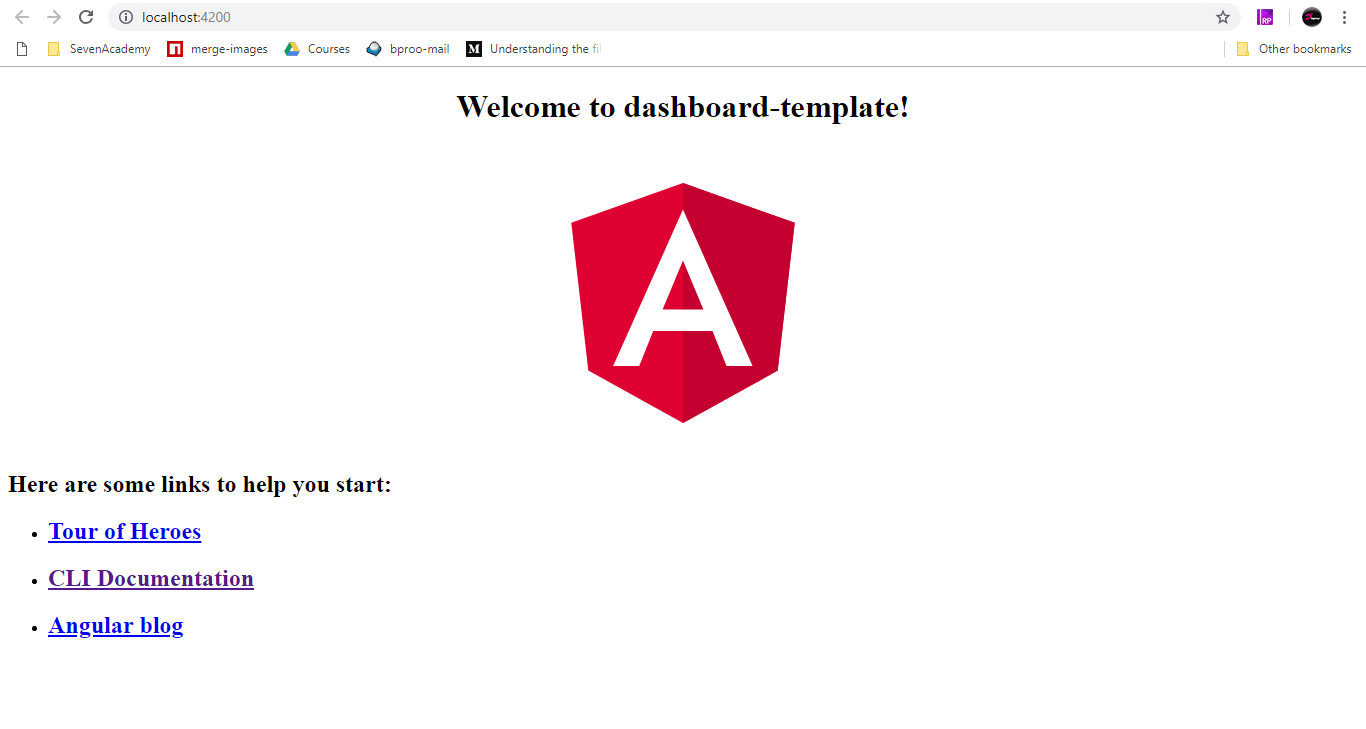Open the Axure RP extension icon

click(x=1265, y=17)
